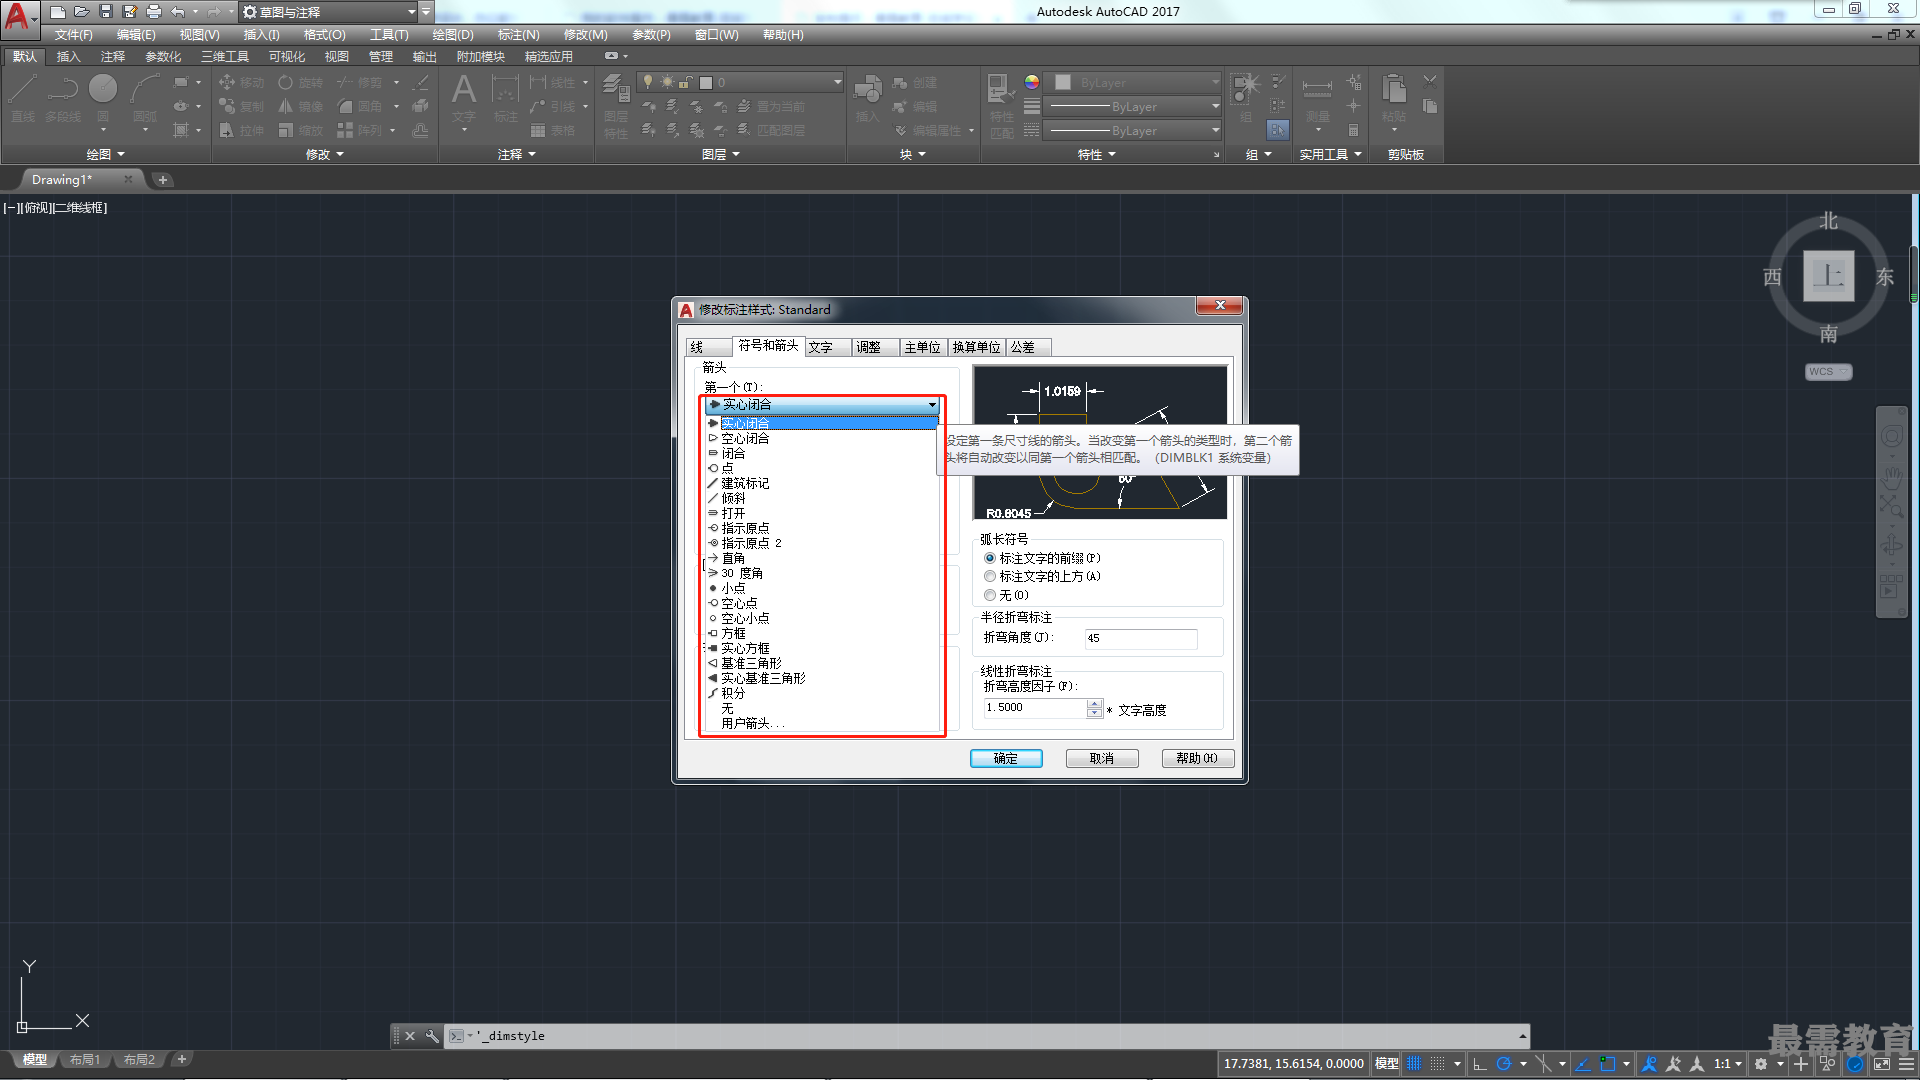This screenshot has height=1080, width=1920.
Task: Click the Clean Screen icon in status bar
Action: tap(1881, 1064)
